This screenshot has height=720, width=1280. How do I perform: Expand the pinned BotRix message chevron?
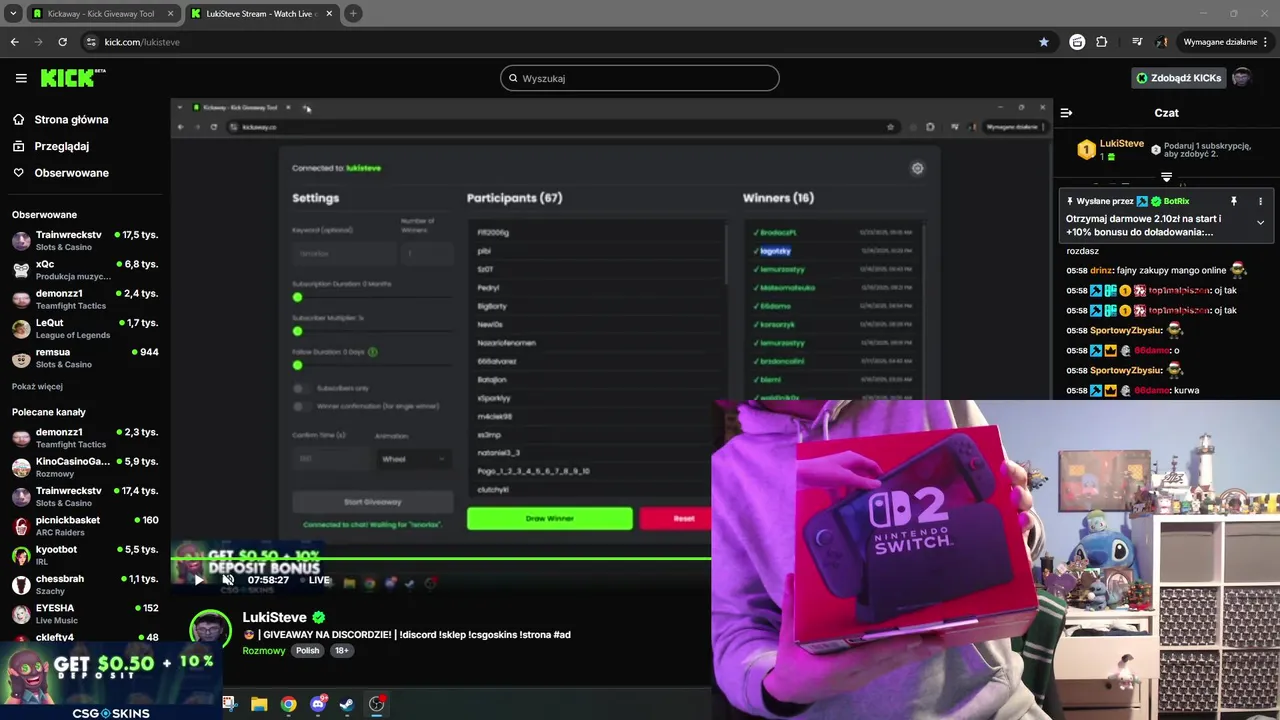point(1260,222)
